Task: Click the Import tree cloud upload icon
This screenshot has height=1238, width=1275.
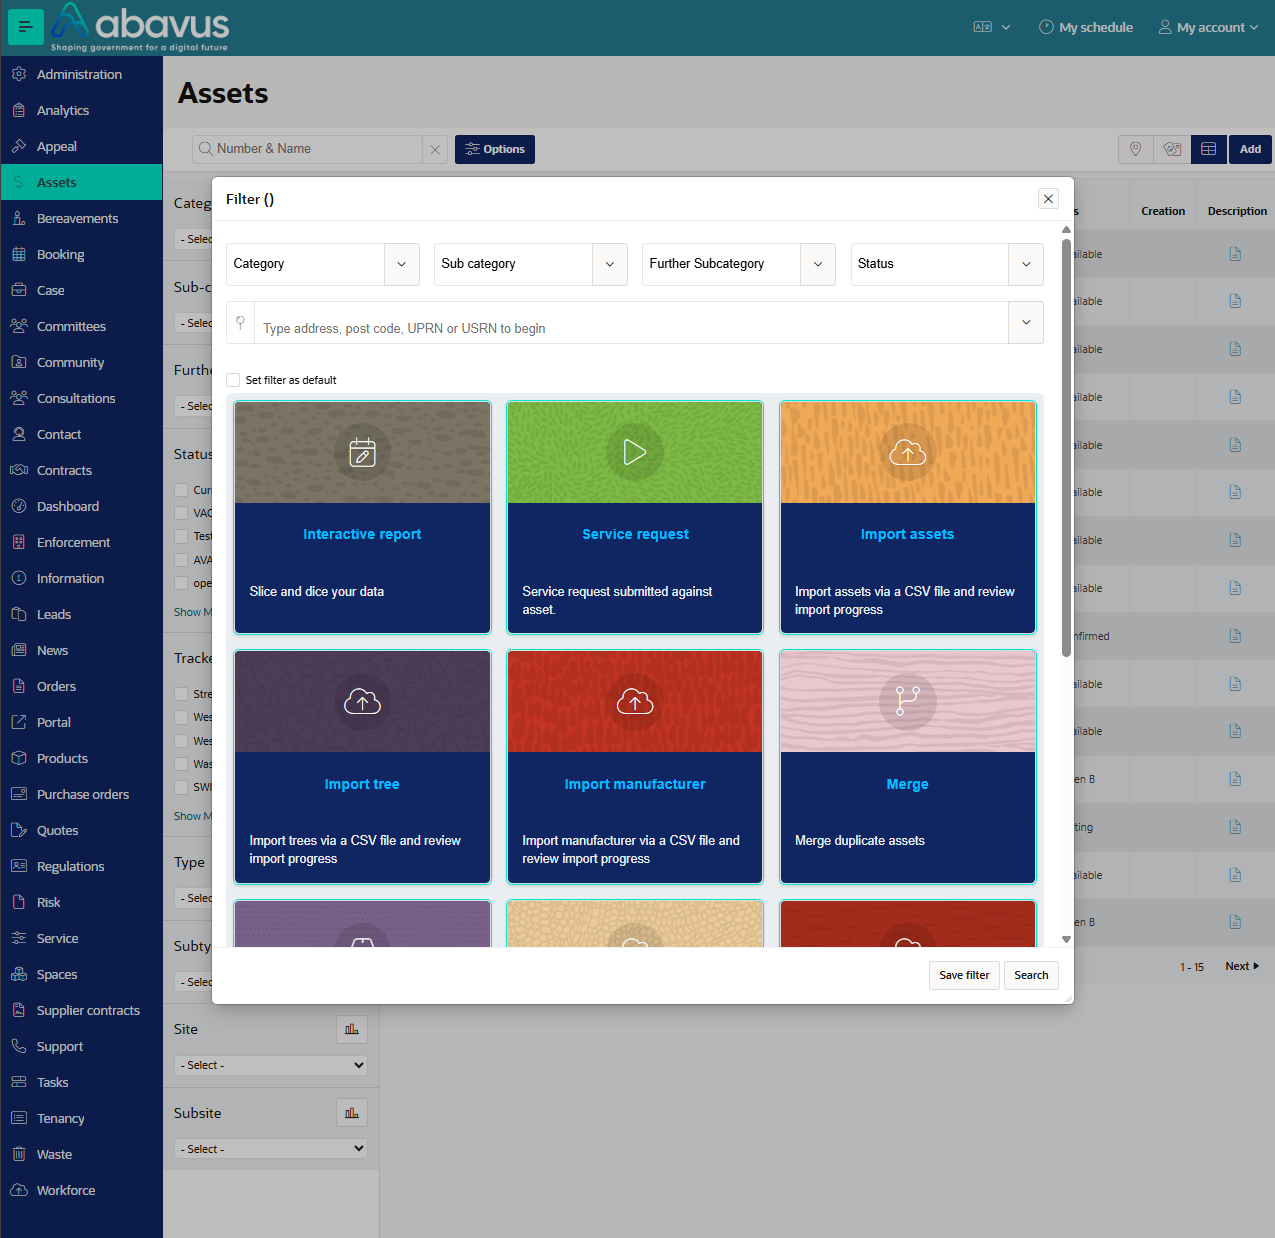Action: (x=362, y=702)
